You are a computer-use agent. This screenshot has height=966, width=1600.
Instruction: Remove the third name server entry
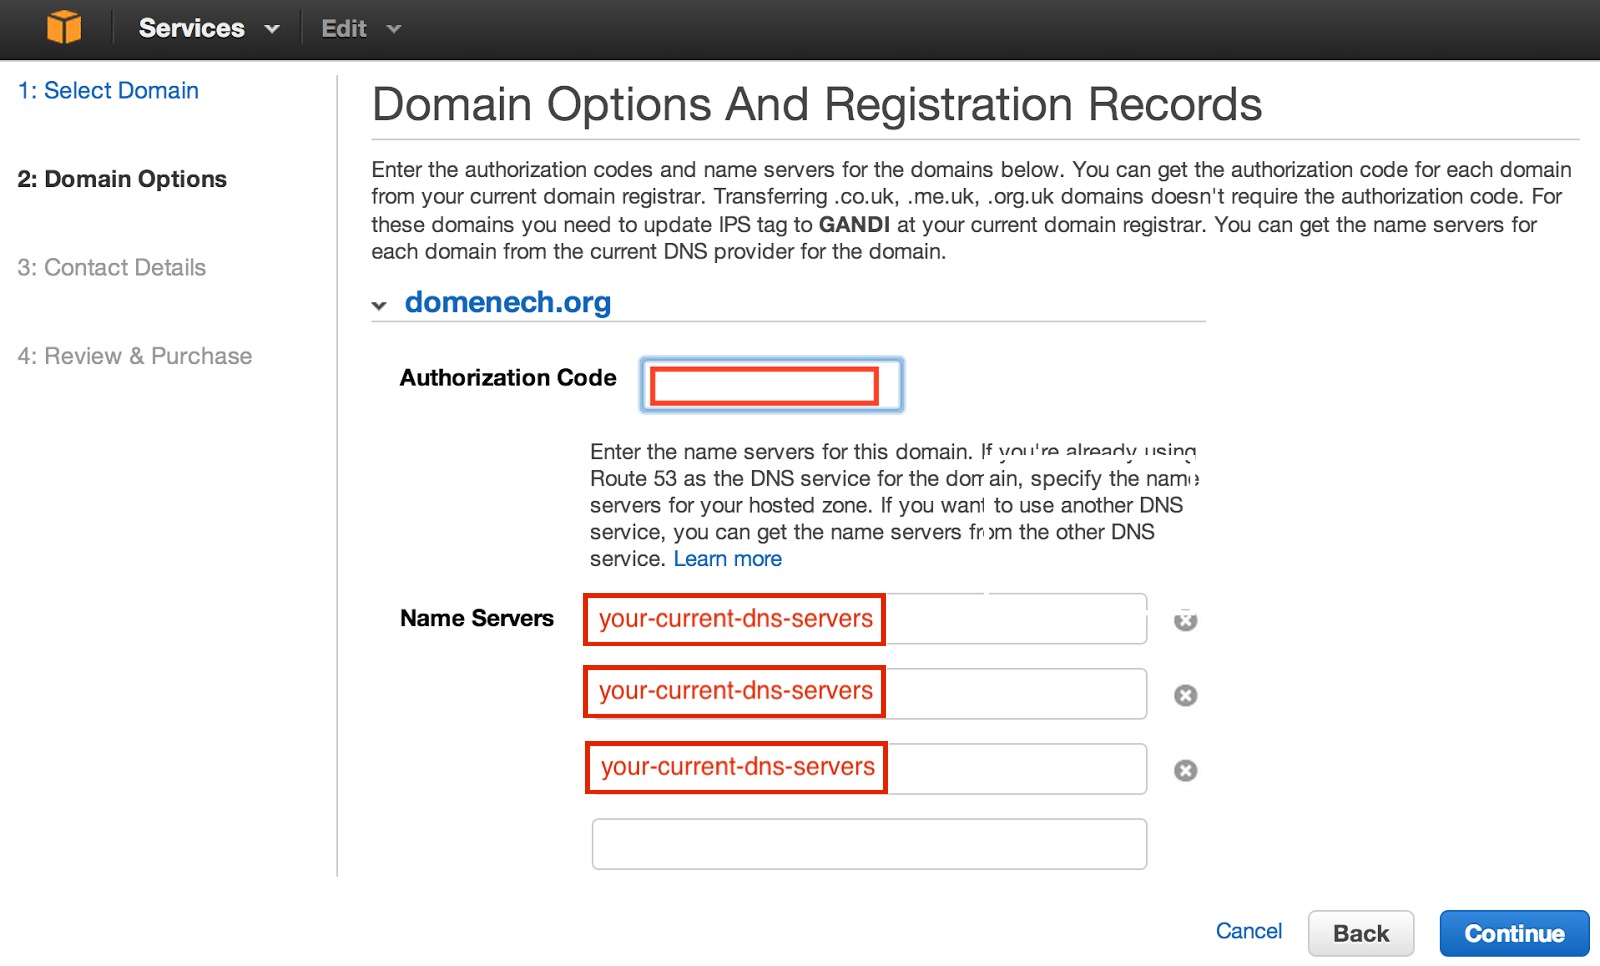point(1185,770)
